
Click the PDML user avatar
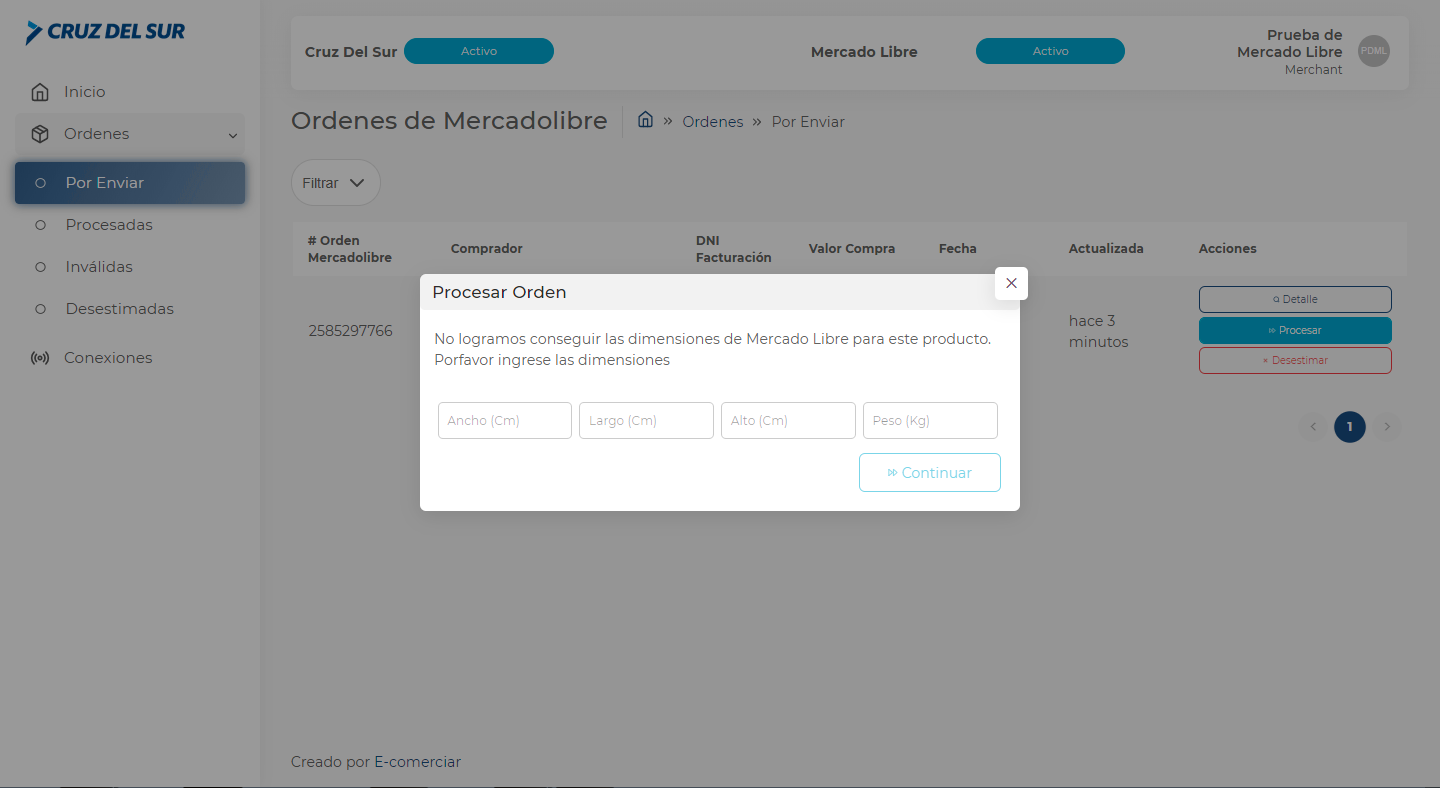click(1373, 51)
